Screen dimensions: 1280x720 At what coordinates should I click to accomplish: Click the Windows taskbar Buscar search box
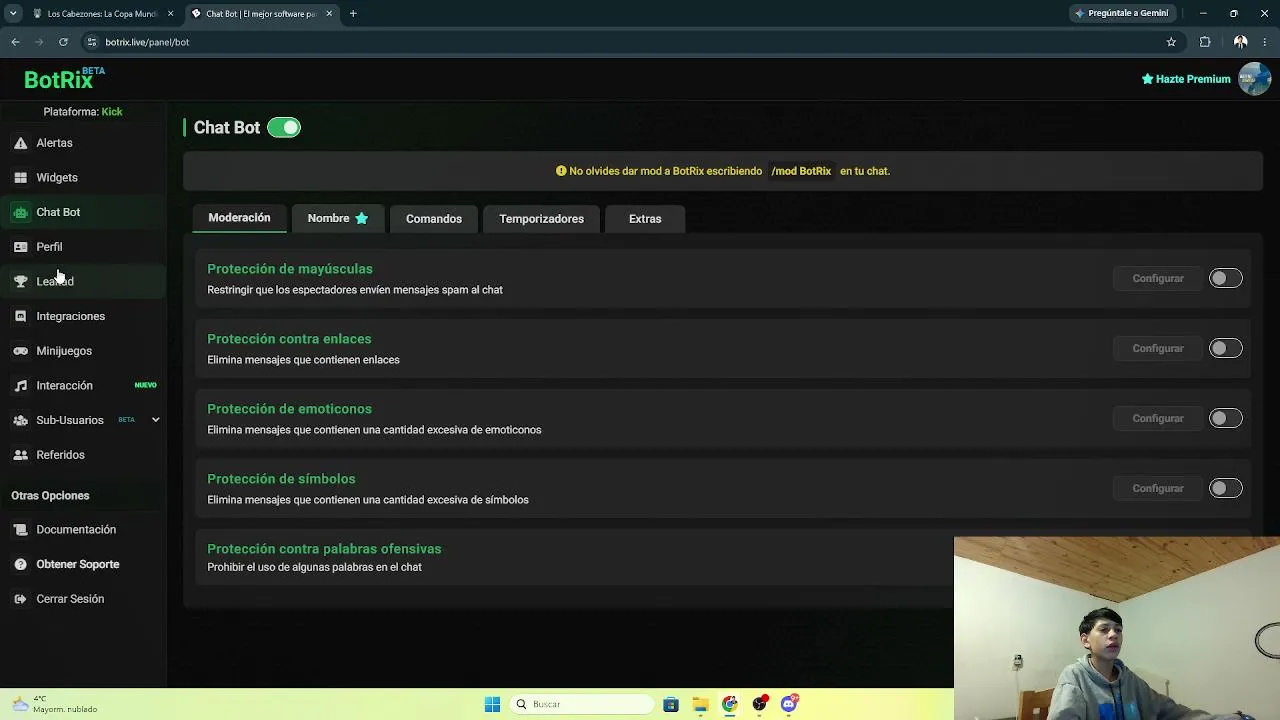coord(582,704)
